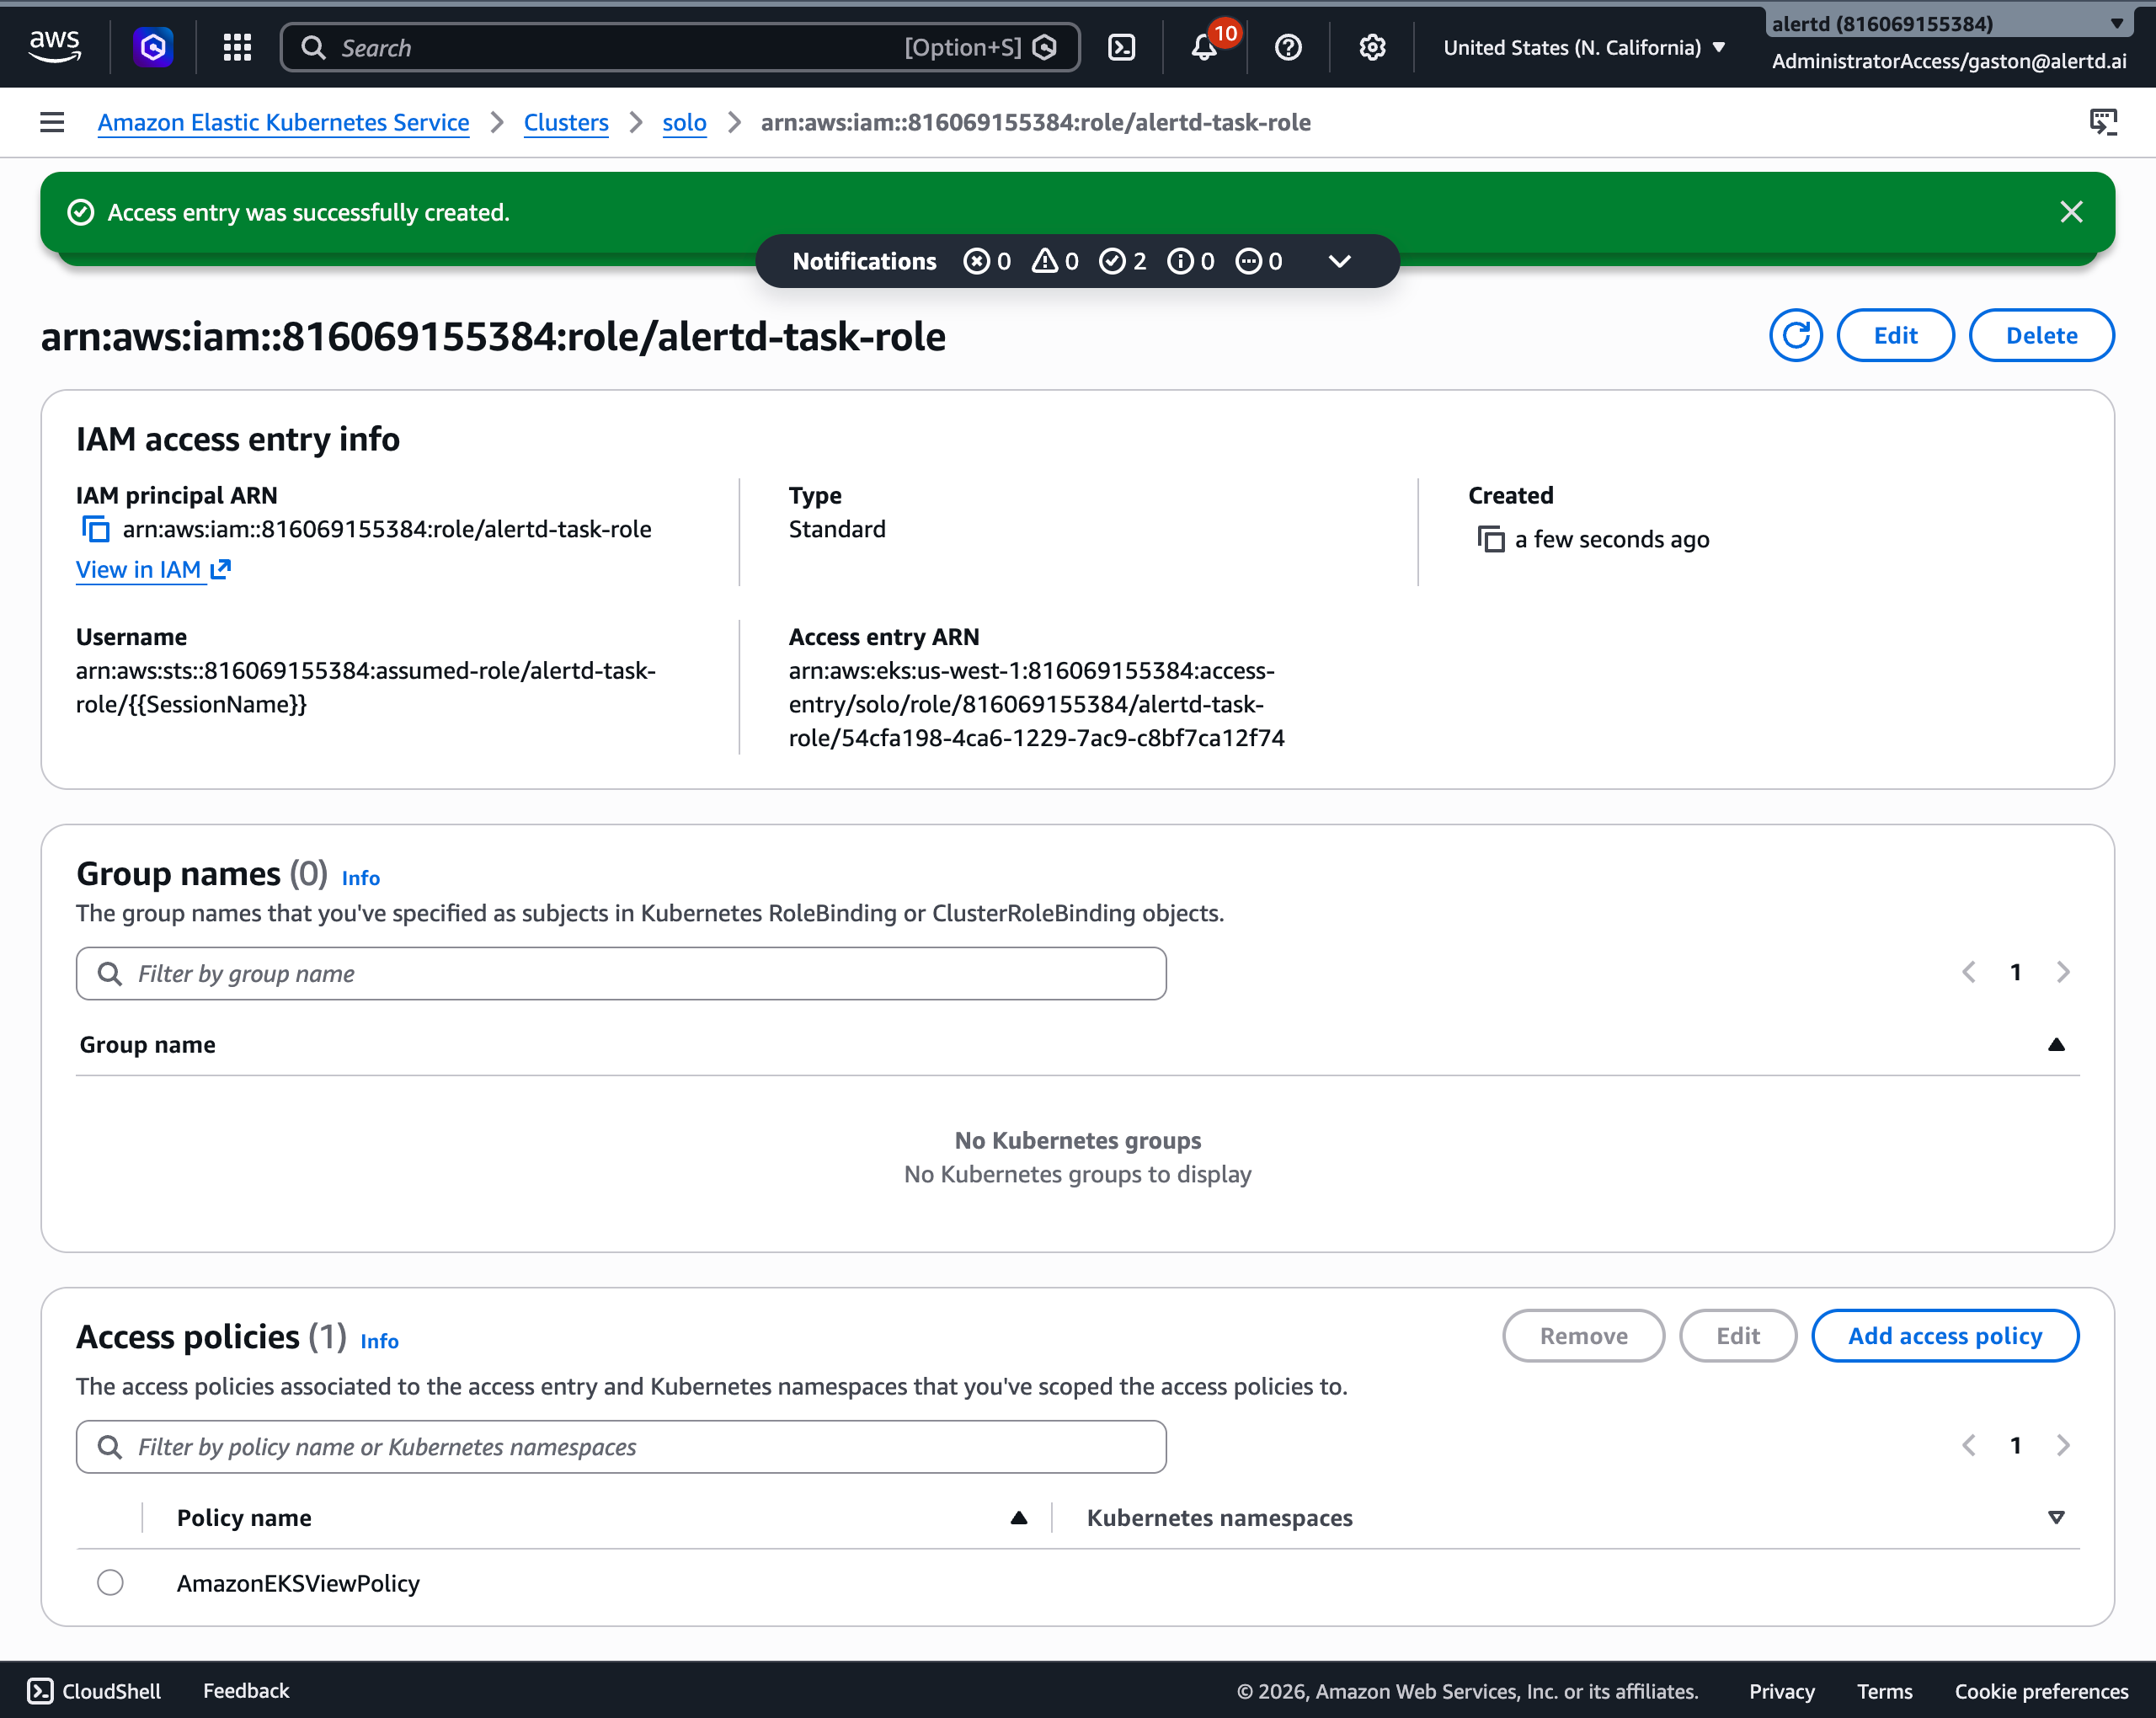Click the Edit policy button

[x=1737, y=1335]
